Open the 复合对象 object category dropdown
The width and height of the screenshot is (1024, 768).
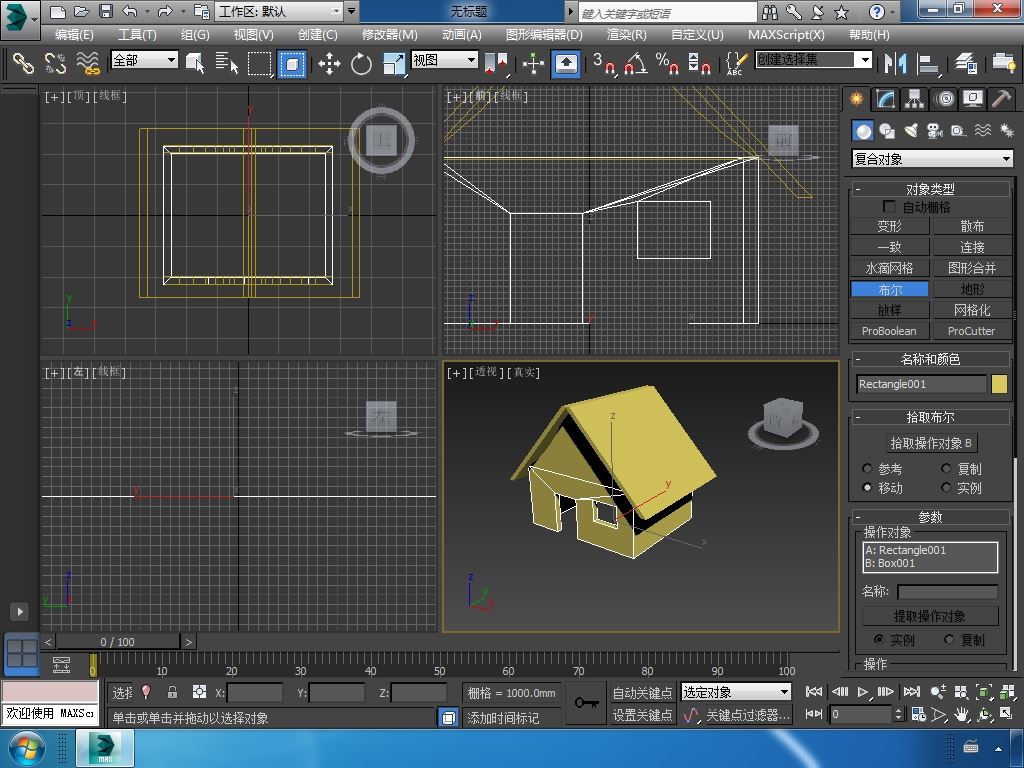[932, 159]
